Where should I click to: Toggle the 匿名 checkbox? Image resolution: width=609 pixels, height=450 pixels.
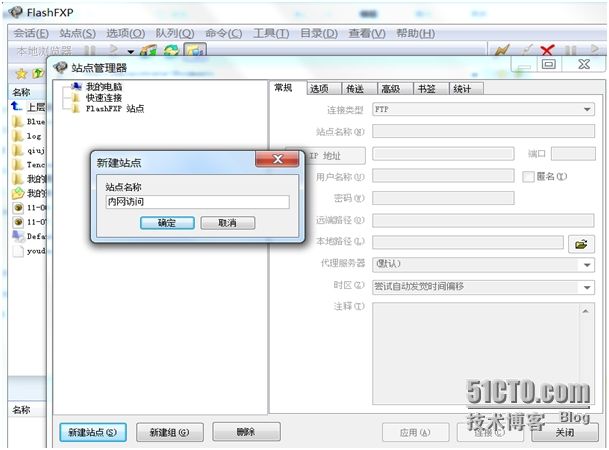coord(528,176)
